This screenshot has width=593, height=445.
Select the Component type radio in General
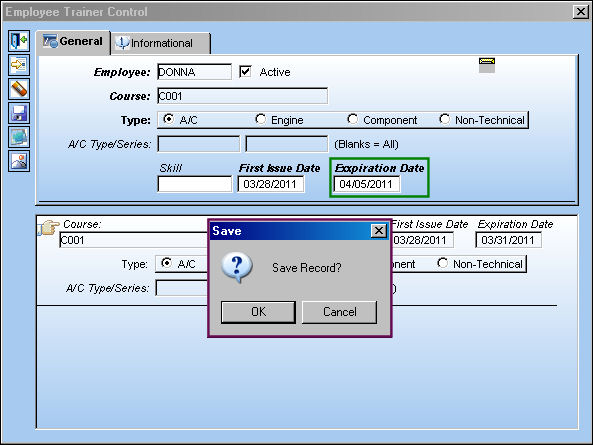[352, 119]
